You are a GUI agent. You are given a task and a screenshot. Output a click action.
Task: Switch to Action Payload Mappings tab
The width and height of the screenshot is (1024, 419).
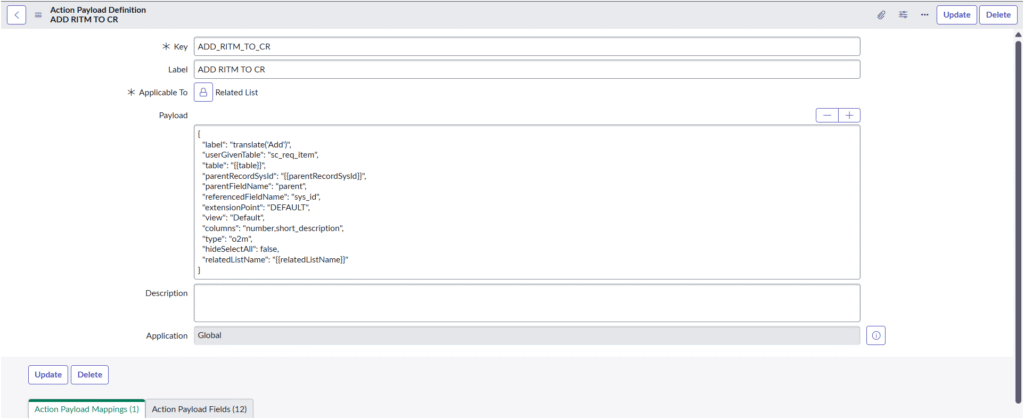pos(87,409)
